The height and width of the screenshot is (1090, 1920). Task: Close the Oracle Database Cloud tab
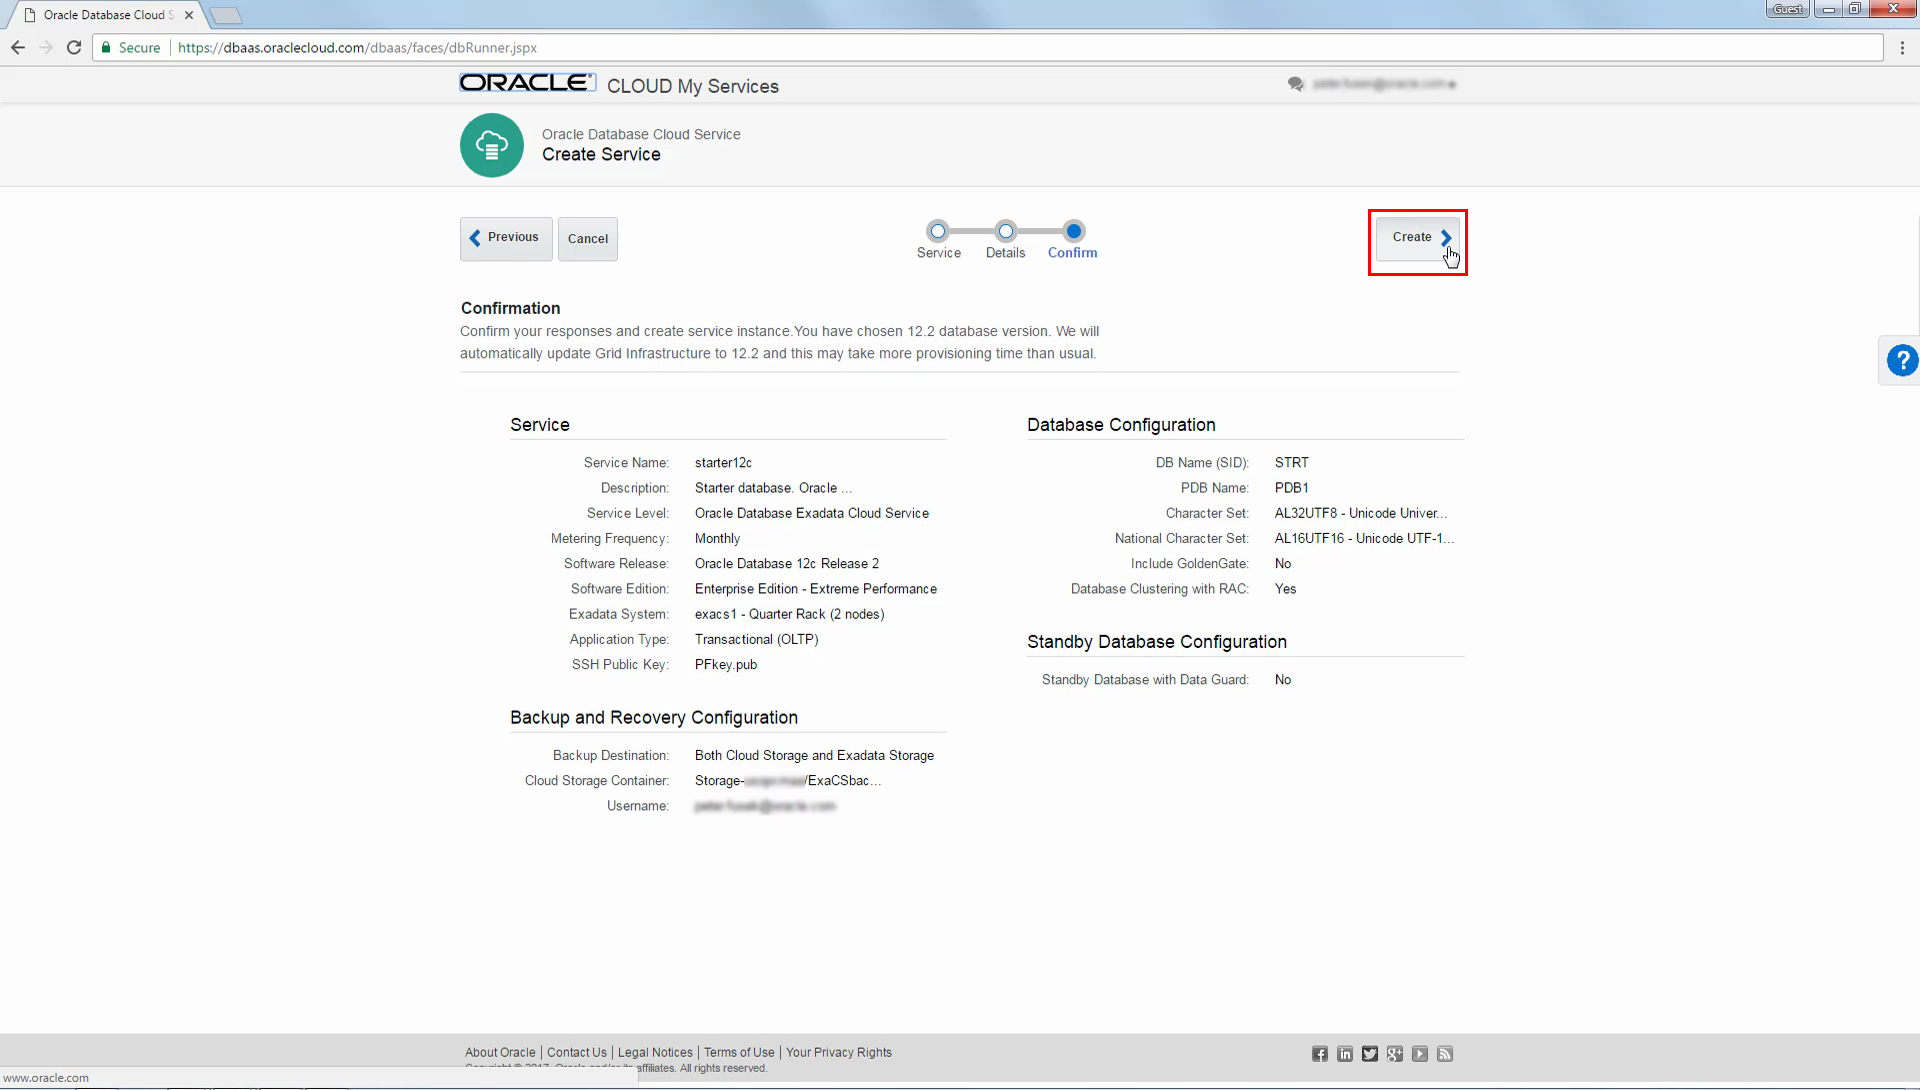click(189, 15)
